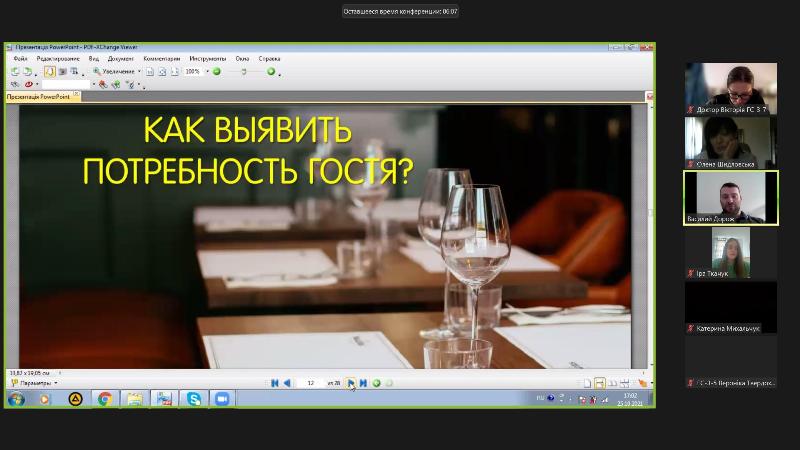Click the RU language indicator in tray

click(540, 398)
